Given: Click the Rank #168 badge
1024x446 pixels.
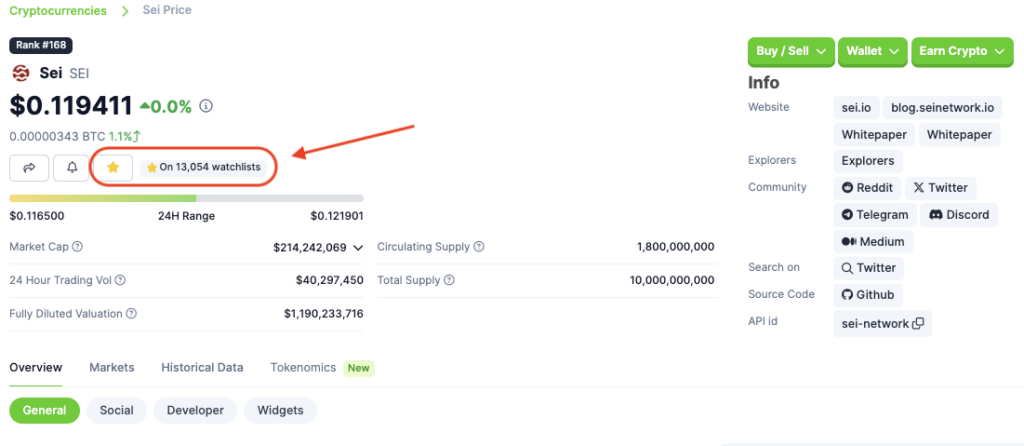Looking at the screenshot, I should (40, 46).
